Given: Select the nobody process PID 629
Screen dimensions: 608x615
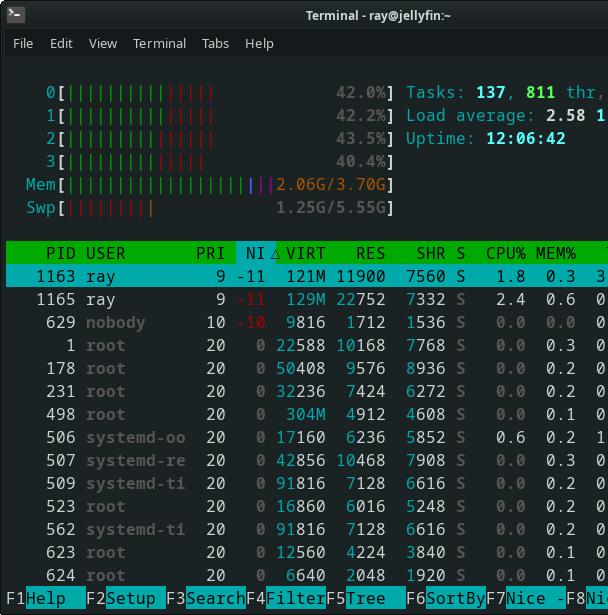Looking at the screenshot, I should pyautogui.click(x=300, y=323).
